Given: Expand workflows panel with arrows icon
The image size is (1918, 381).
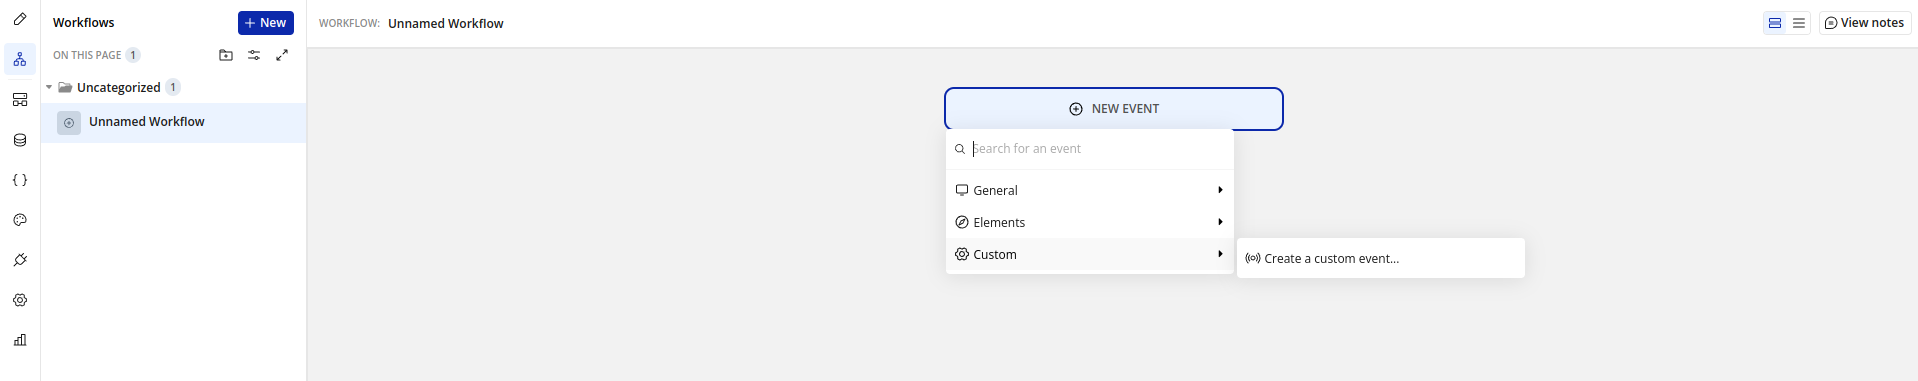Looking at the screenshot, I should coord(282,55).
